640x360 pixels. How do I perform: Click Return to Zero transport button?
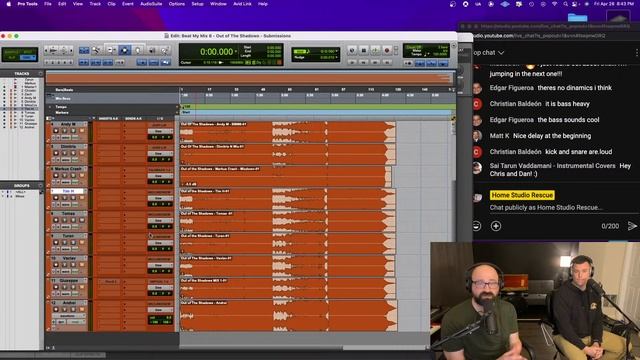(353, 62)
